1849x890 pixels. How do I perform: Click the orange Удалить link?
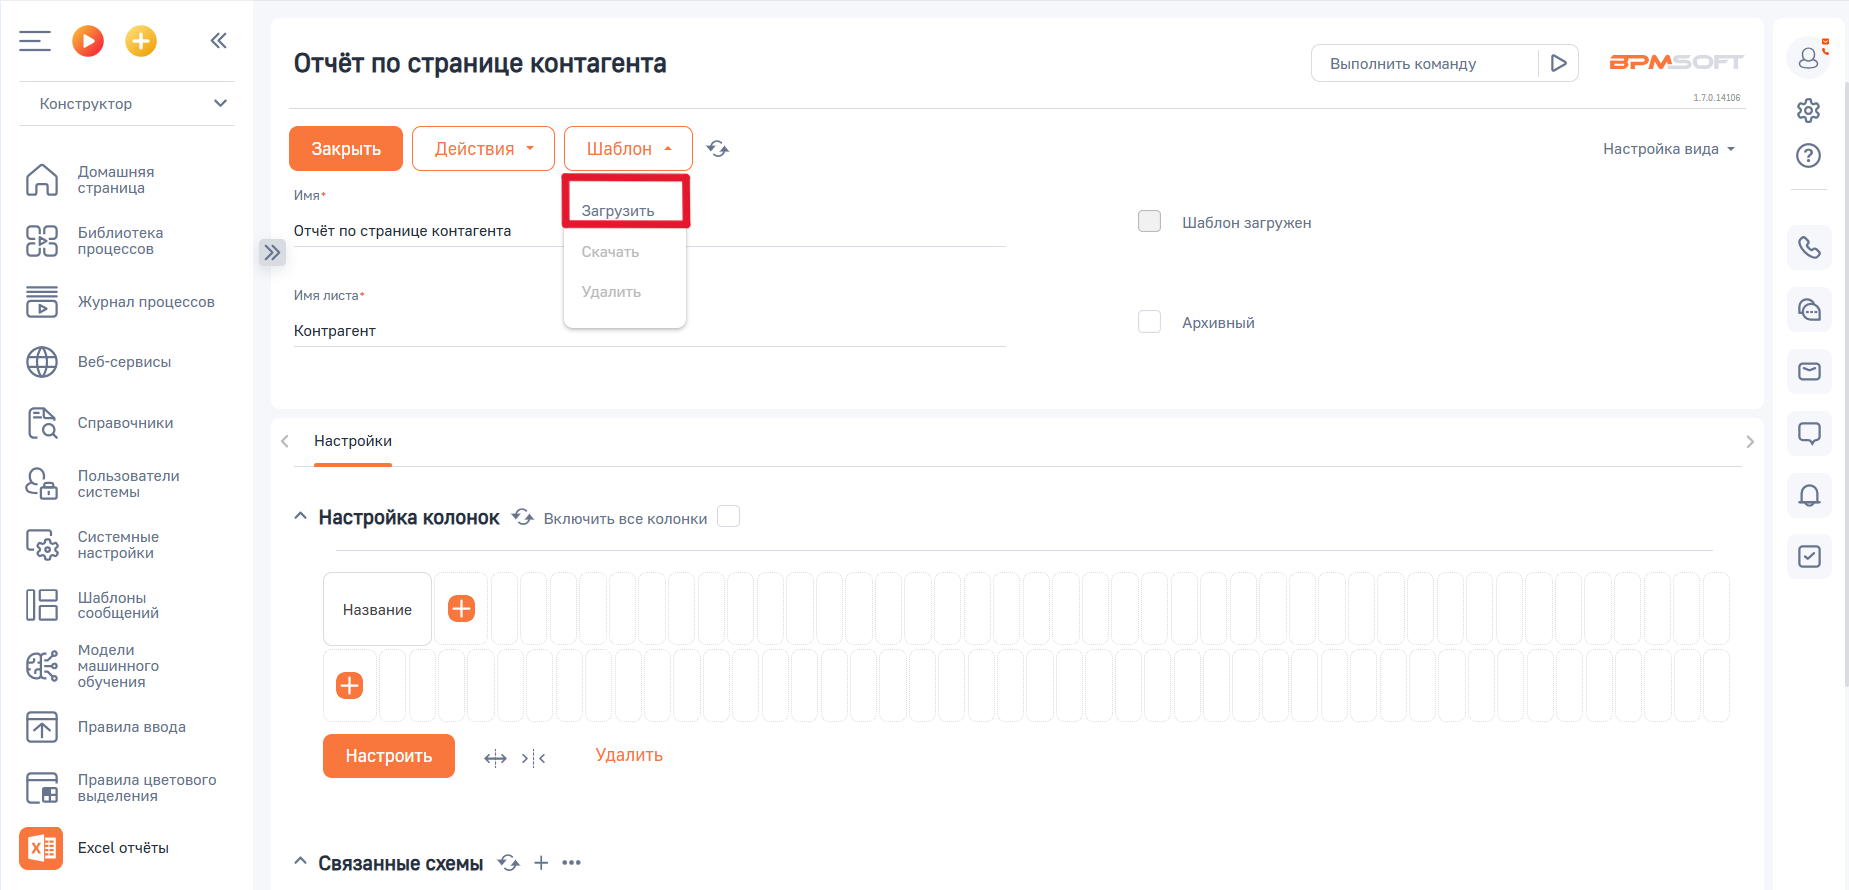[x=629, y=755]
